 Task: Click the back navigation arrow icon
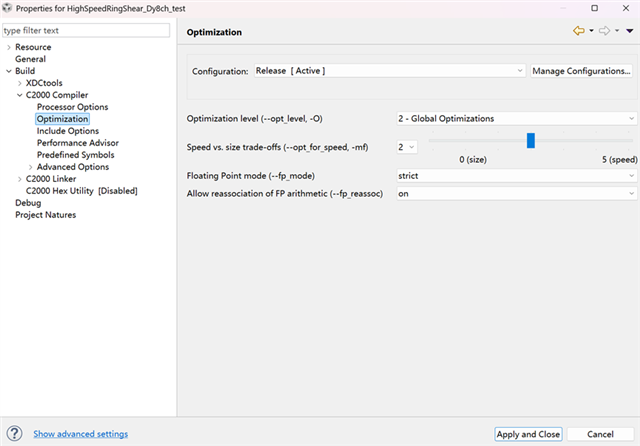tap(578, 31)
